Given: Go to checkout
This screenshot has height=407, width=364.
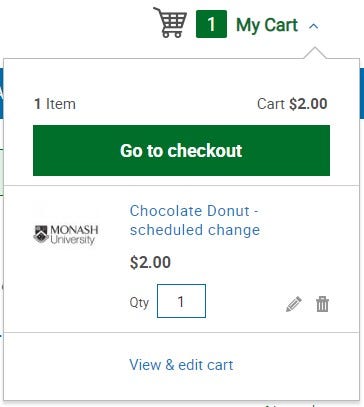Looking at the screenshot, I should (181, 150).
